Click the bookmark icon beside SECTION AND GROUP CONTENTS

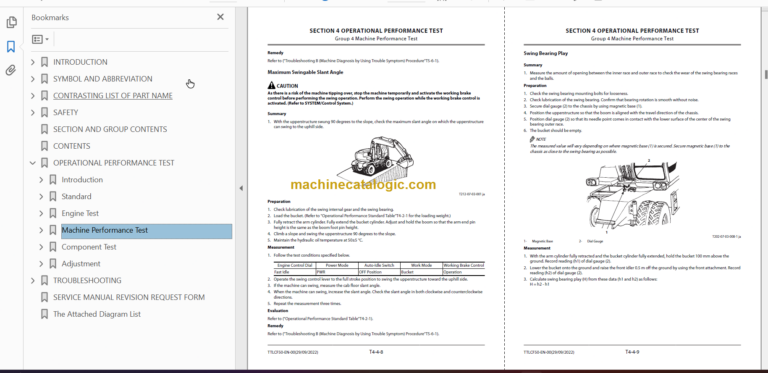tap(44, 129)
